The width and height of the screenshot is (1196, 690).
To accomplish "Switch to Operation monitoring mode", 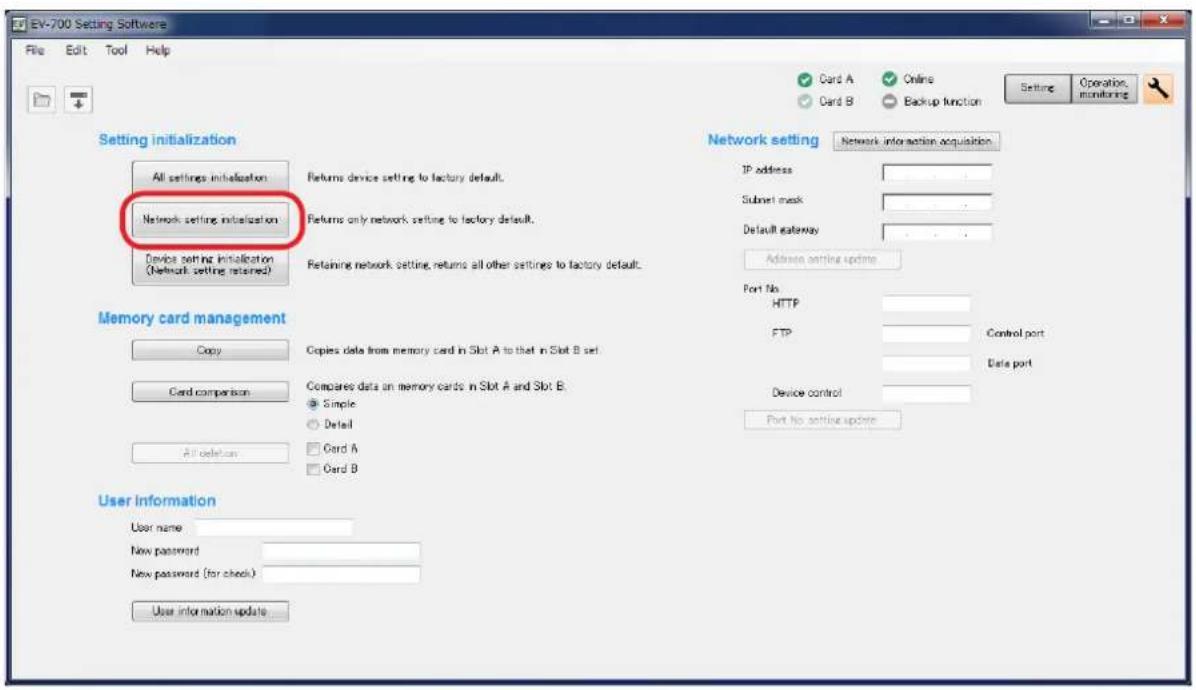I will [1104, 88].
